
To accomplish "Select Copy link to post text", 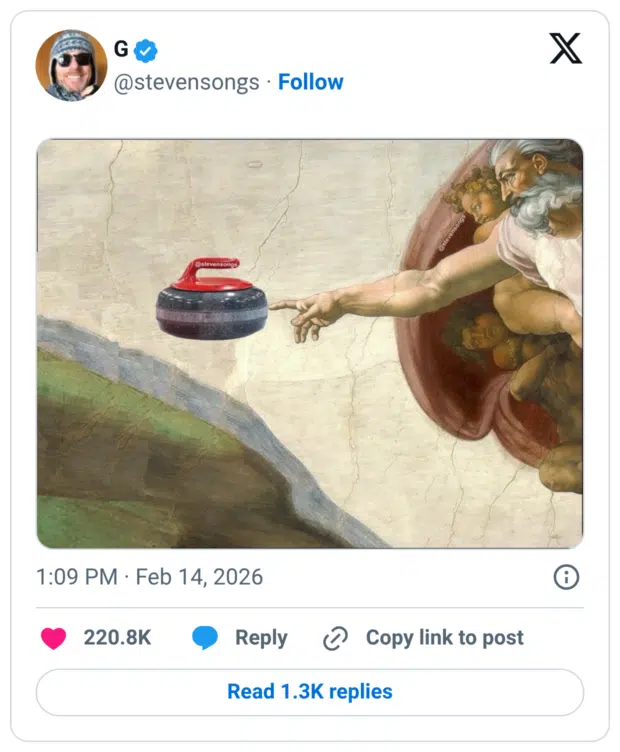I will (444, 638).
